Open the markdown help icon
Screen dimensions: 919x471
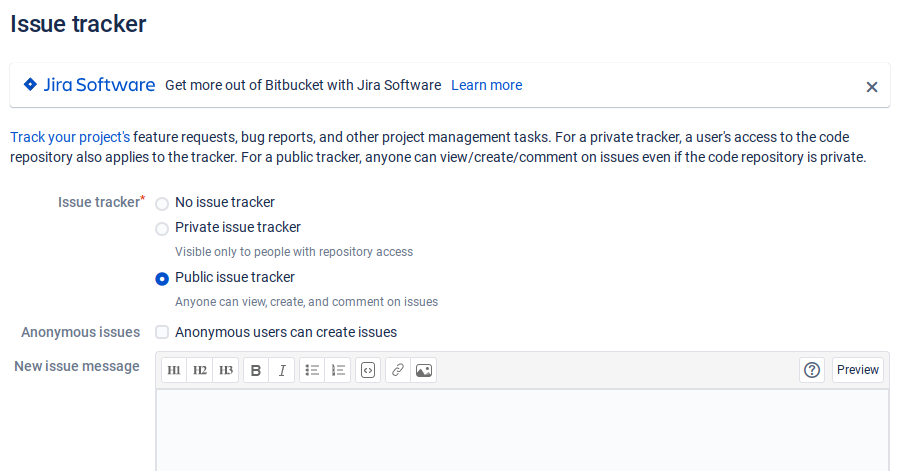coord(812,370)
